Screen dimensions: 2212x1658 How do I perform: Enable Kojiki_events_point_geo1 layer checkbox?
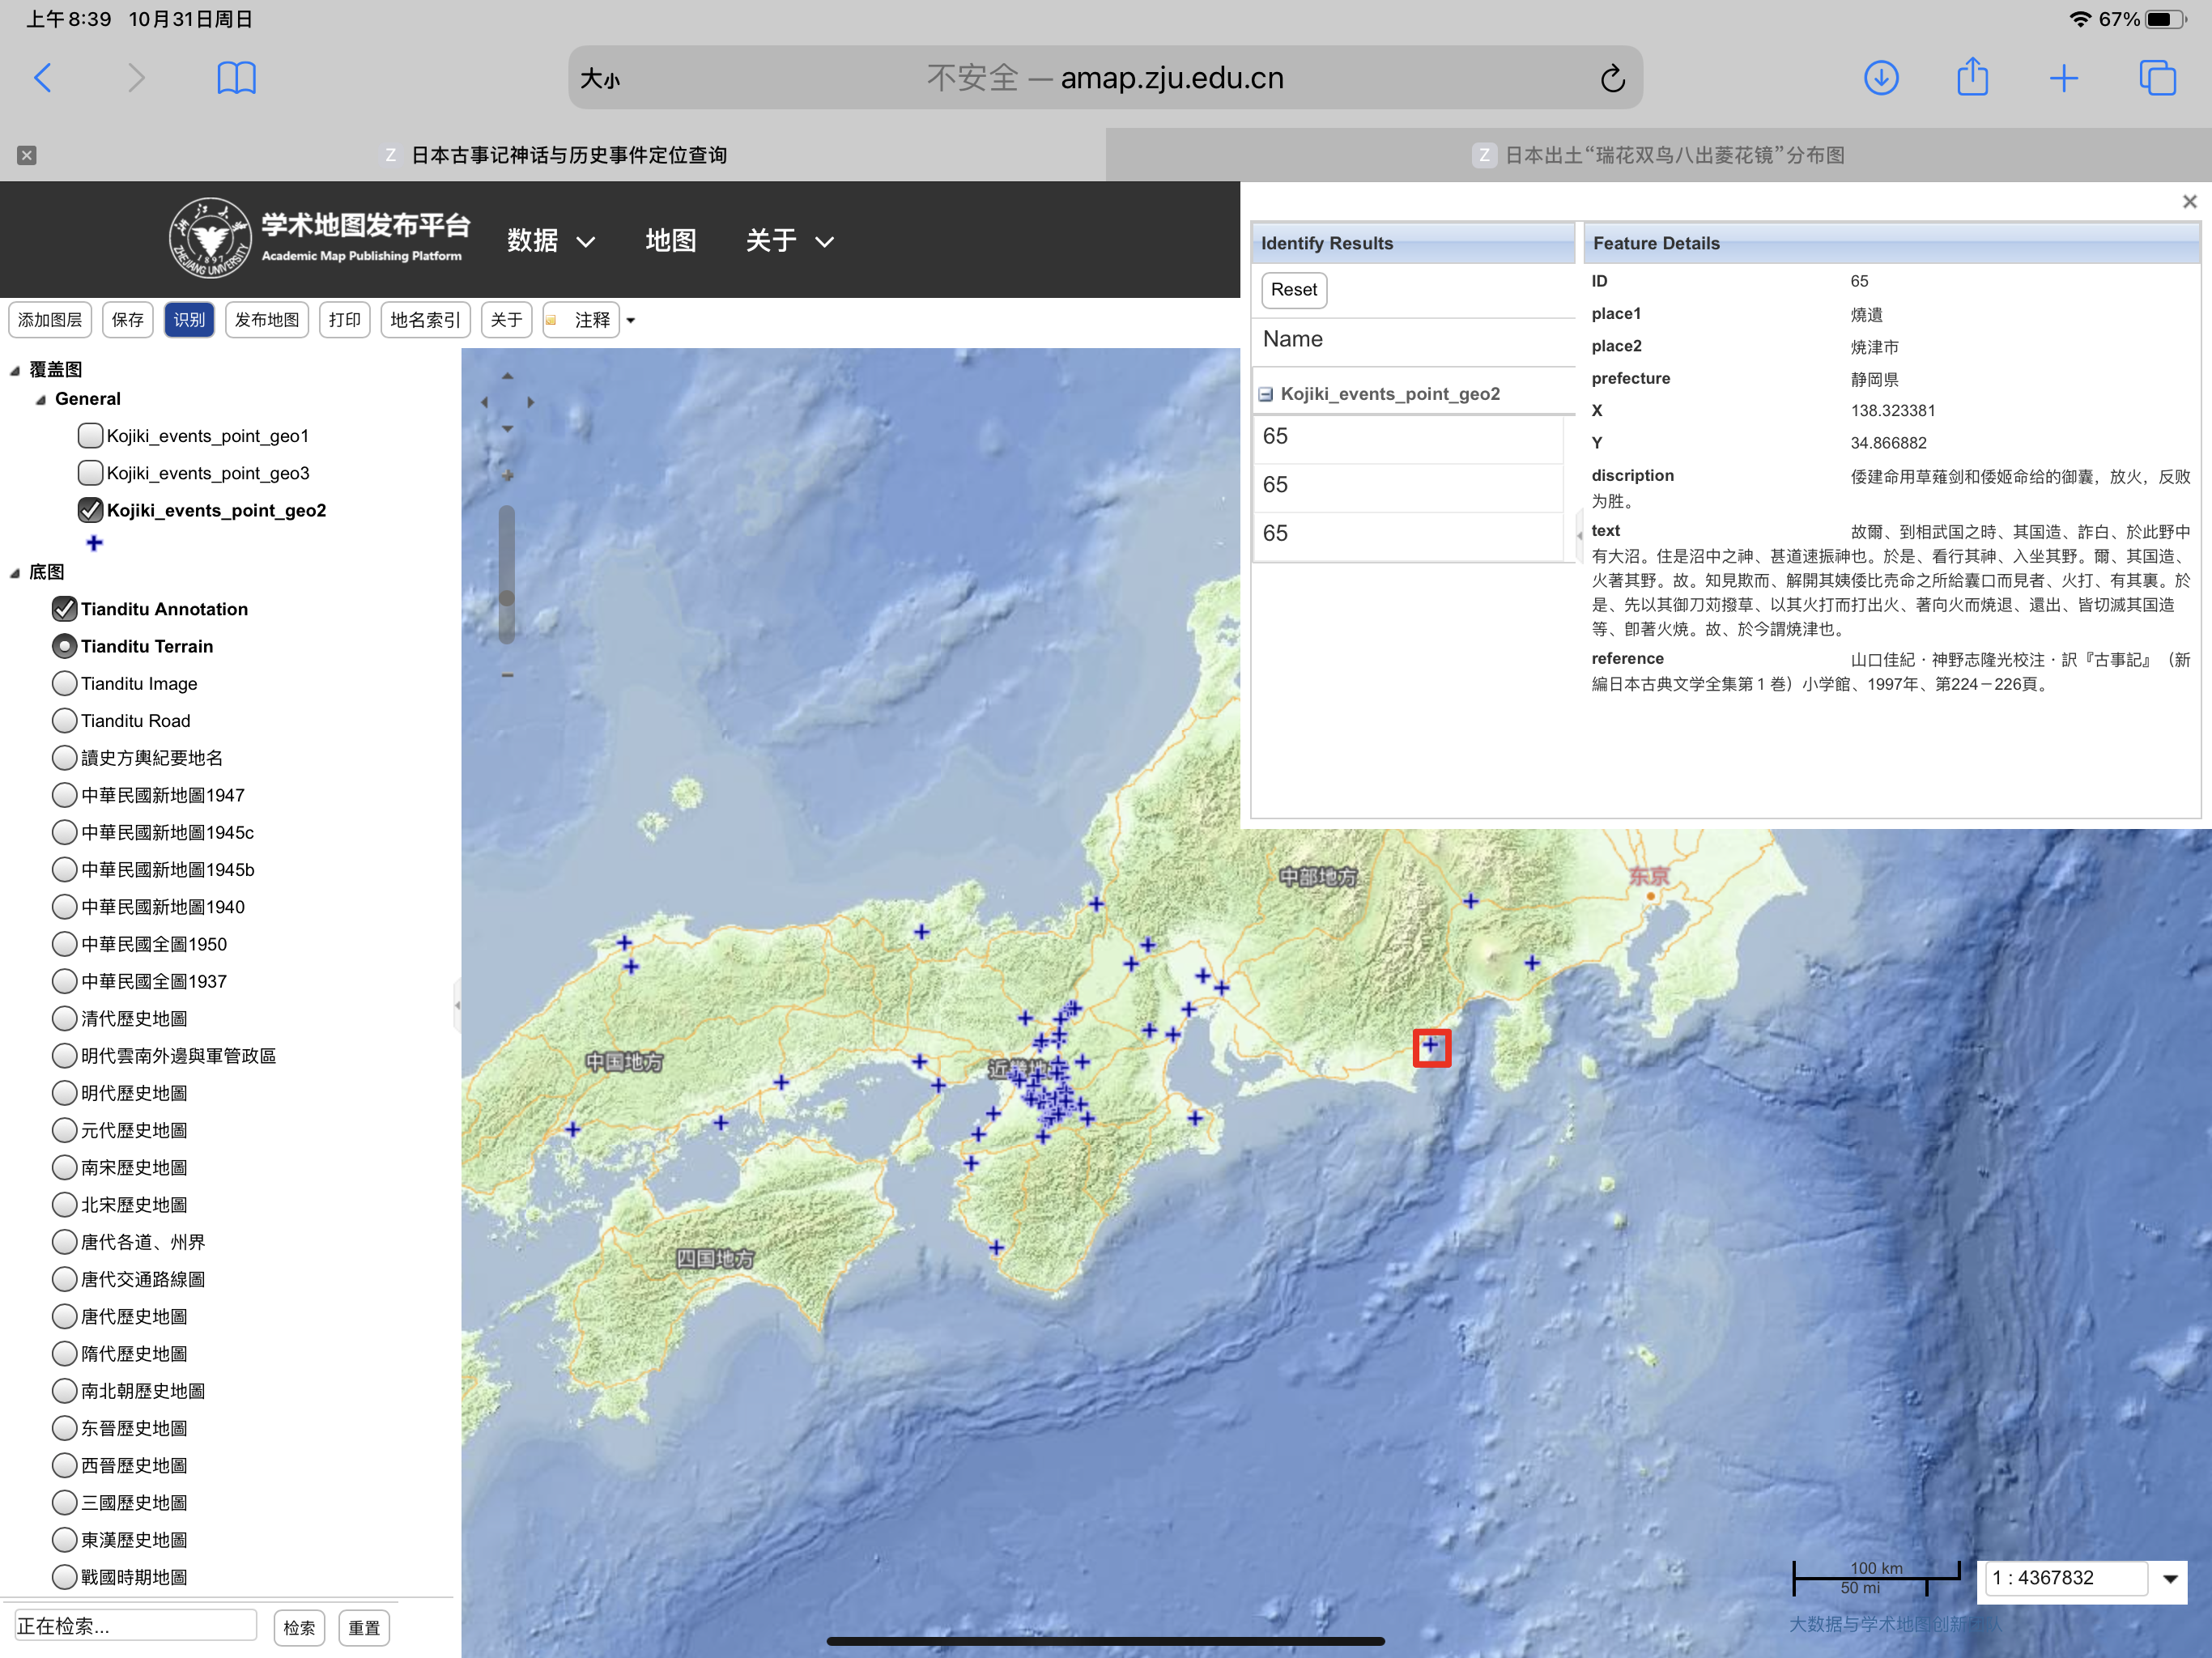90,435
